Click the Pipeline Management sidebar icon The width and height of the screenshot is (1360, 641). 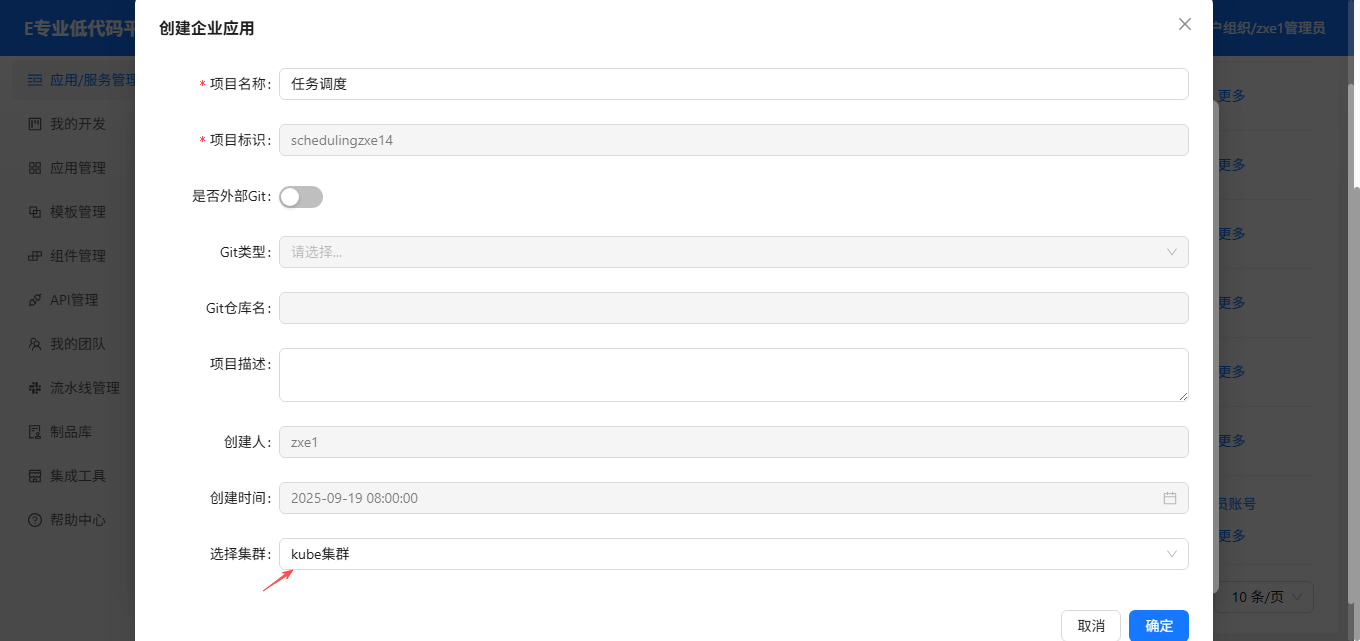(x=35, y=388)
